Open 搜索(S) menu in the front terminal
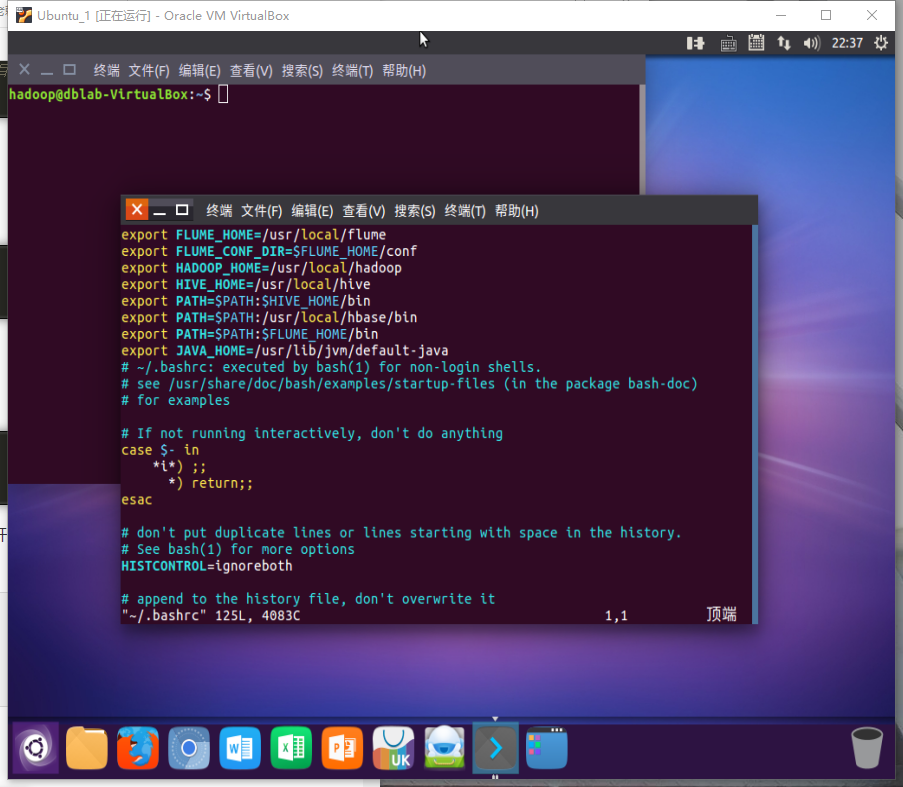This screenshot has height=787, width=903. [415, 211]
